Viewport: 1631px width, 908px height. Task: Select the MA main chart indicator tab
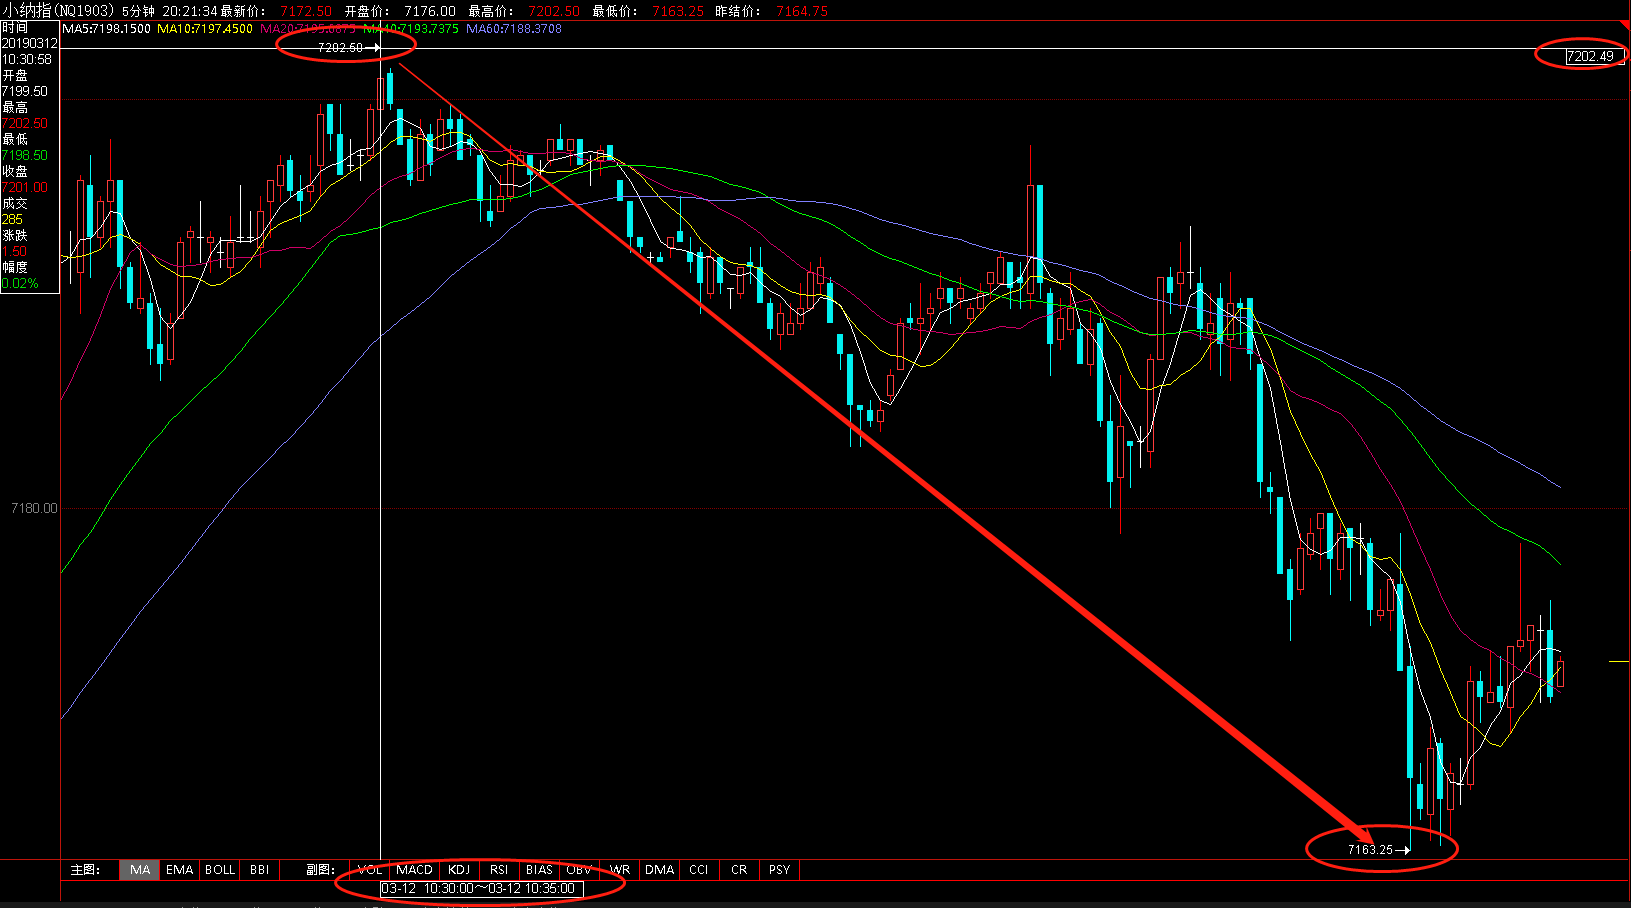pyautogui.click(x=140, y=870)
